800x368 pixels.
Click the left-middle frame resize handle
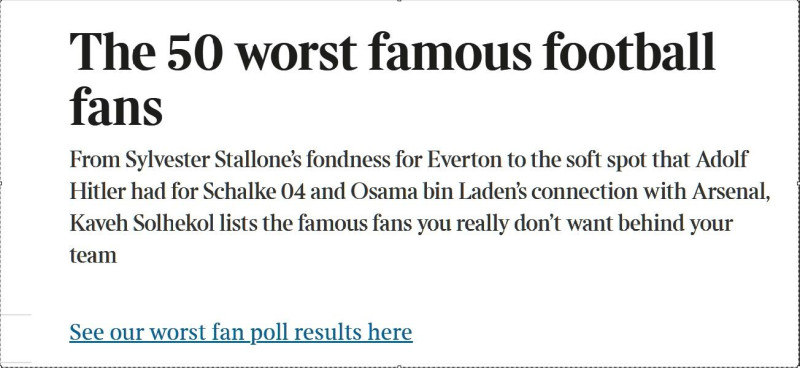(x=1, y=183)
